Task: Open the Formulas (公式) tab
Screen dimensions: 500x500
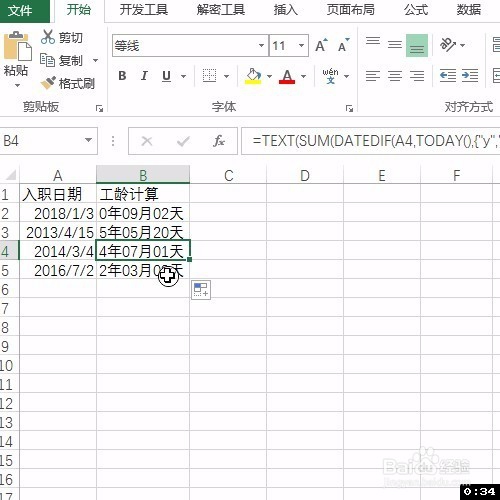Action: pyautogui.click(x=416, y=10)
